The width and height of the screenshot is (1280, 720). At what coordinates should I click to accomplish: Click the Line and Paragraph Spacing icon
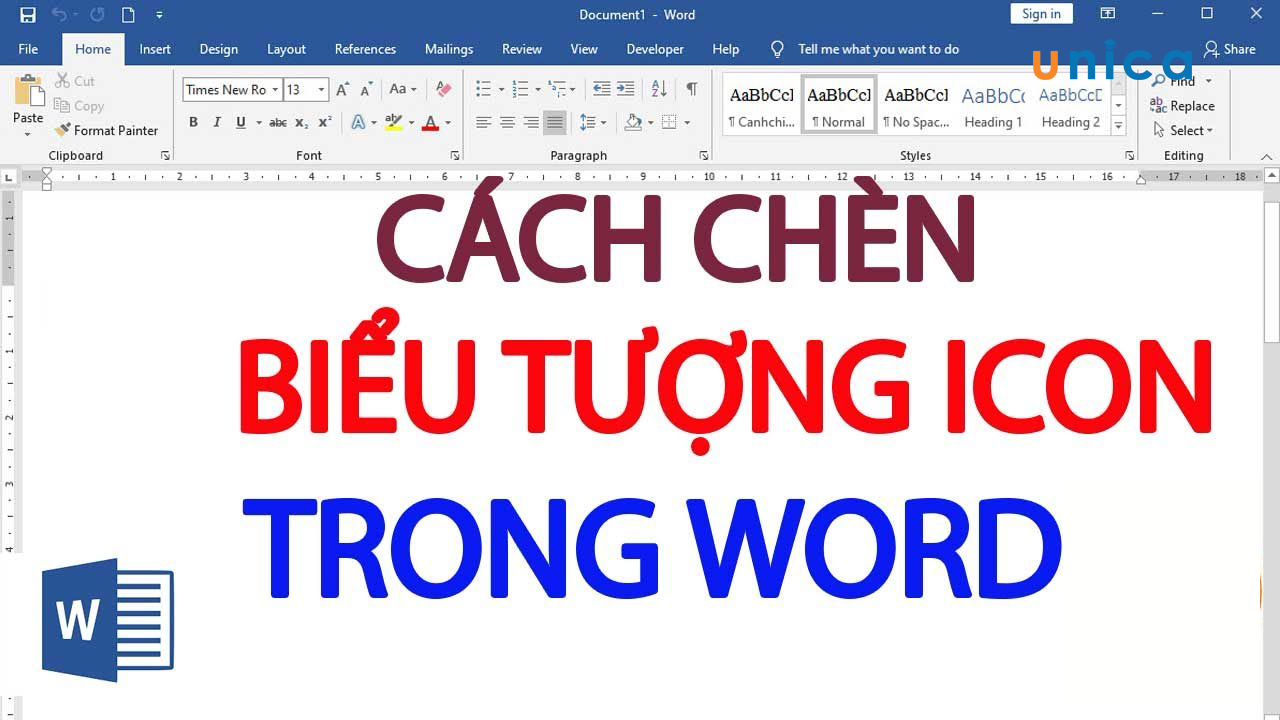(x=586, y=123)
